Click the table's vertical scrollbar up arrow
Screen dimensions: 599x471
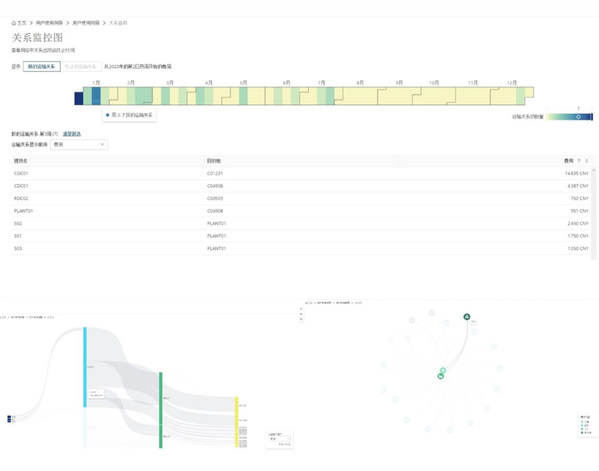click(x=593, y=170)
